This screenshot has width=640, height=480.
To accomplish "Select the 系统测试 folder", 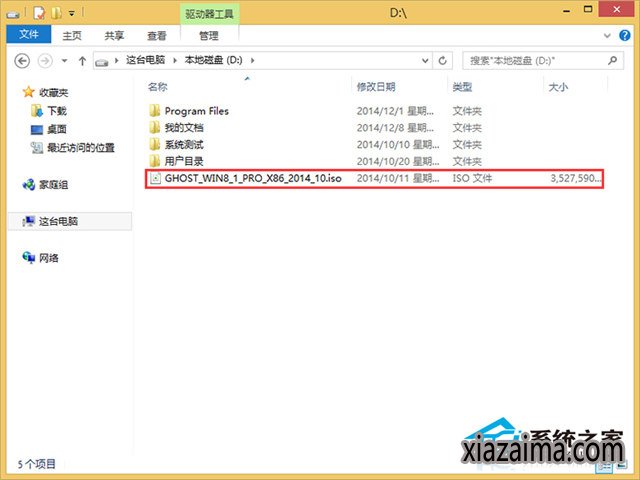I will [x=184, y=144].
